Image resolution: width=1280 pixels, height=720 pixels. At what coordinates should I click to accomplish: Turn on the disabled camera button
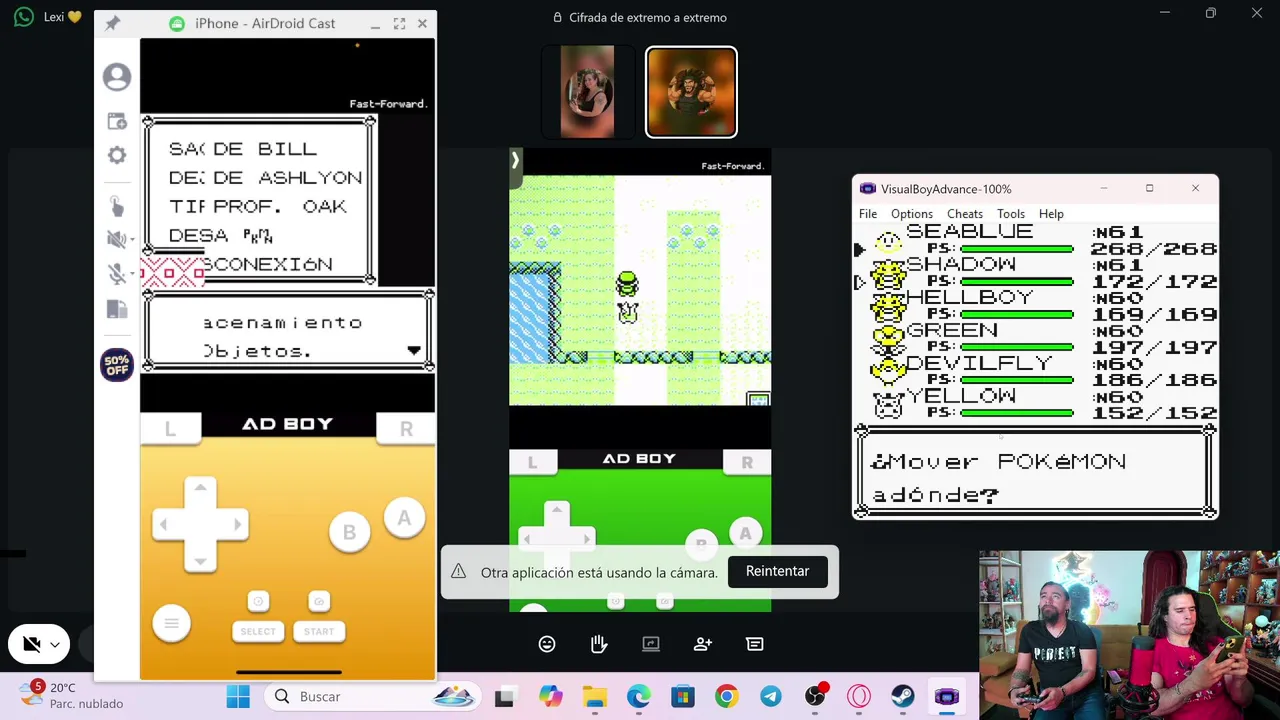pos(32,645)
